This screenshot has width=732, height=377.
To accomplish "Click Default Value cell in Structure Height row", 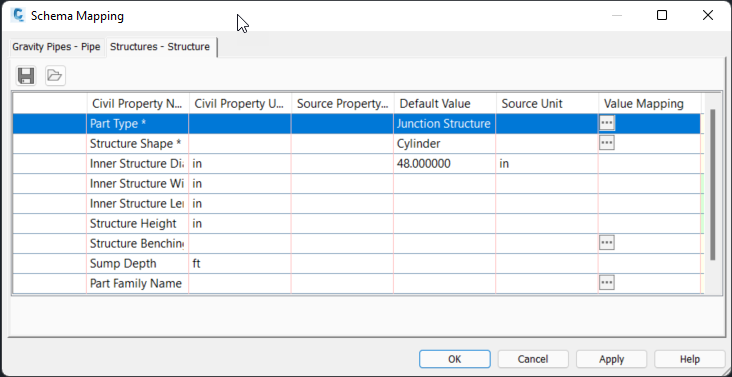I will [x=444, y=224].
